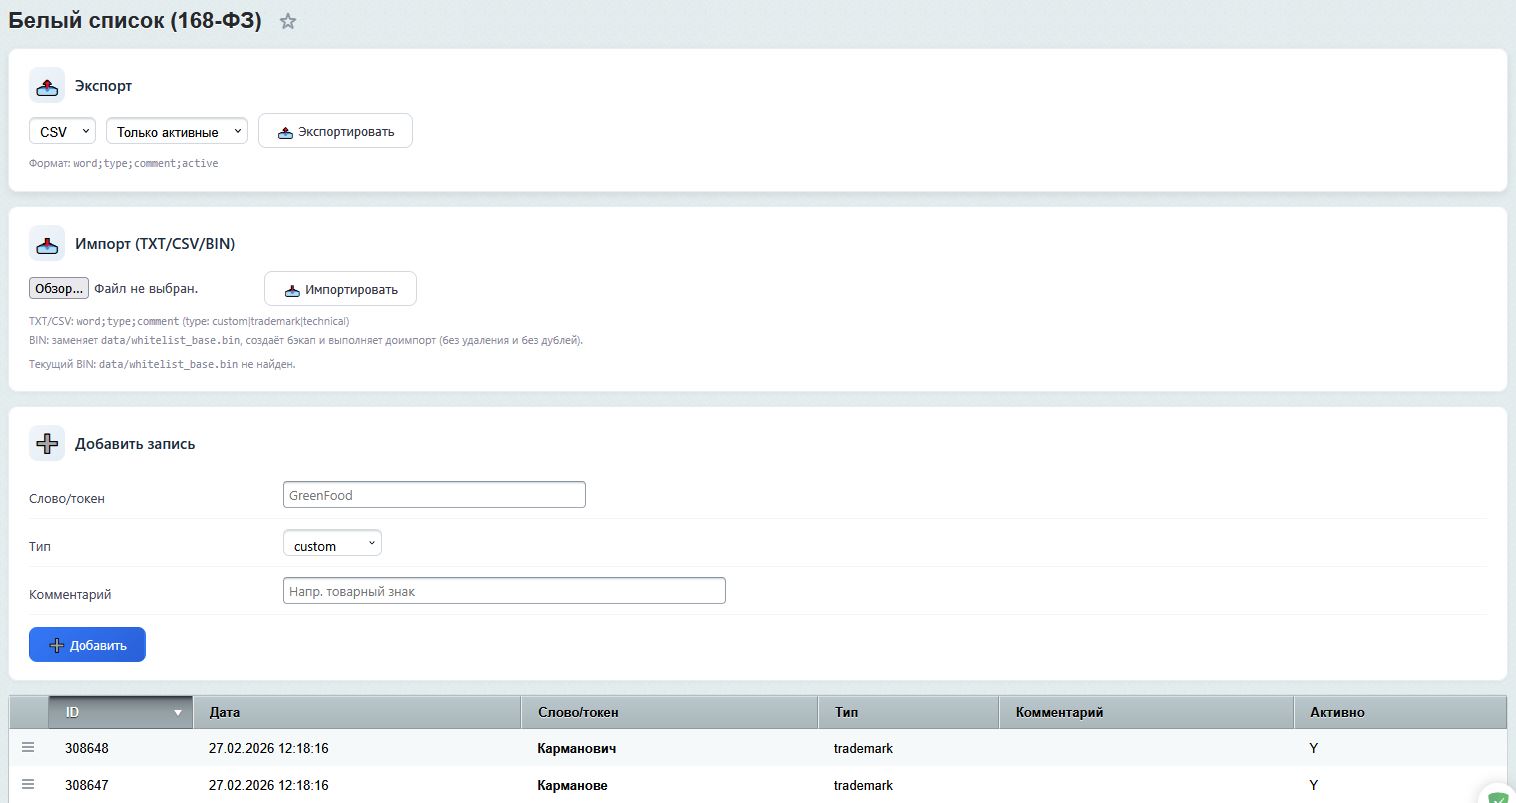Open row menu for ID 308648
The image size is (1516, 803).
click(28, 748)
